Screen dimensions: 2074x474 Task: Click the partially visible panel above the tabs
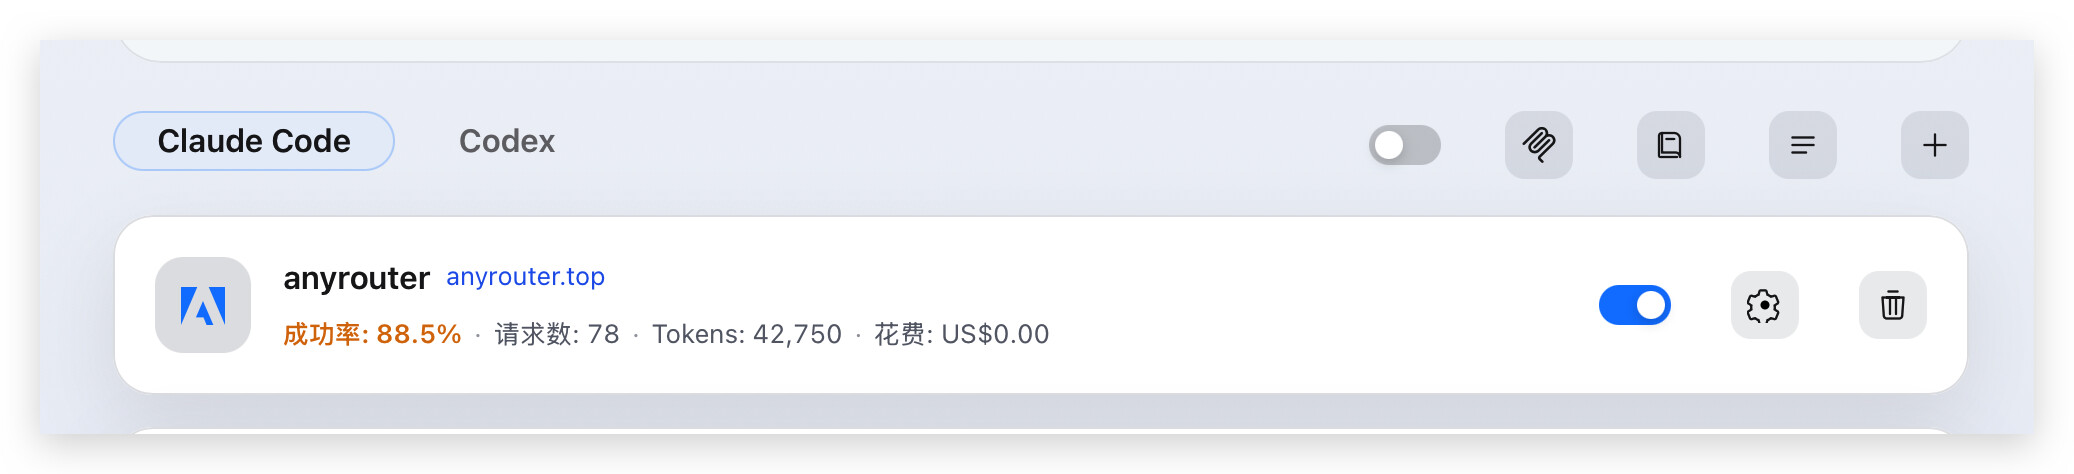[x=1040, y=50]
